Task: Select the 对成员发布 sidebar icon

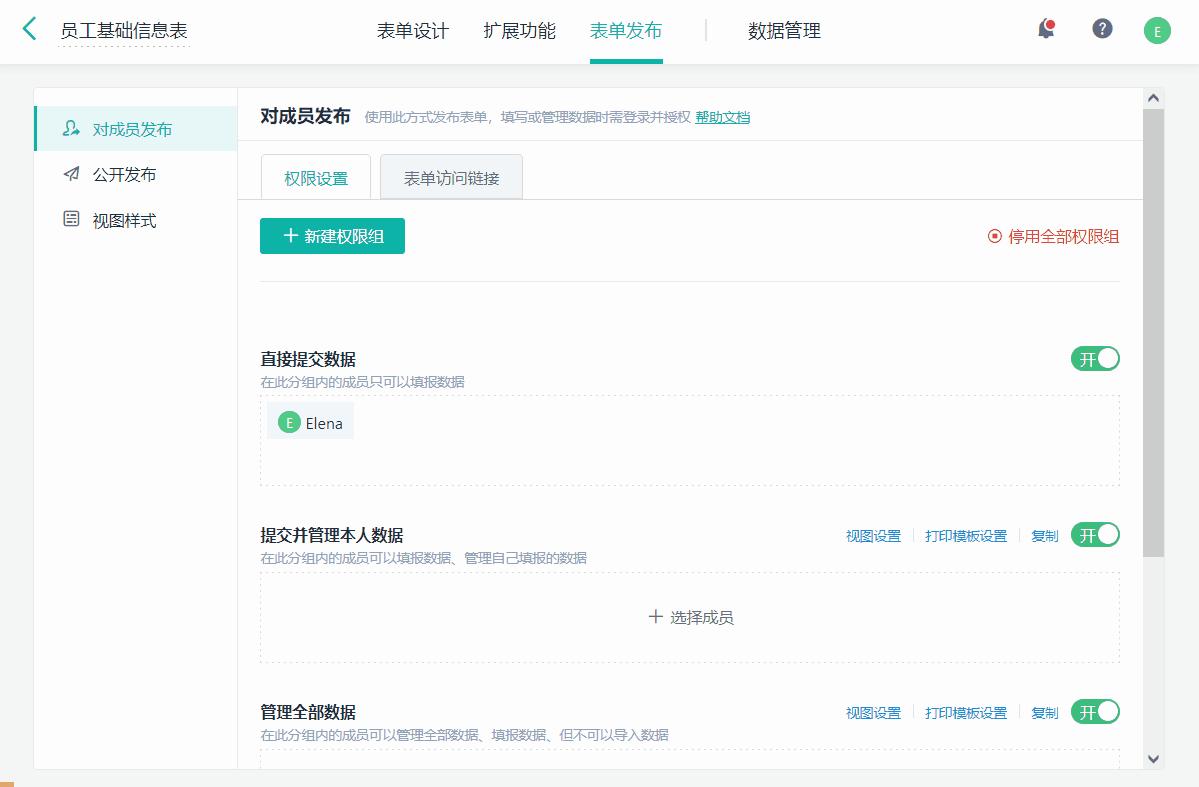Action: (x=70, y=128)
